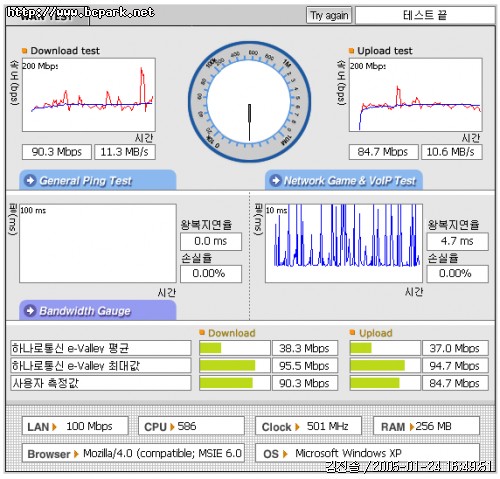Click the 95.5 Mbps value cell
Viewport: 500px width, 479px height.
(305, 365)
